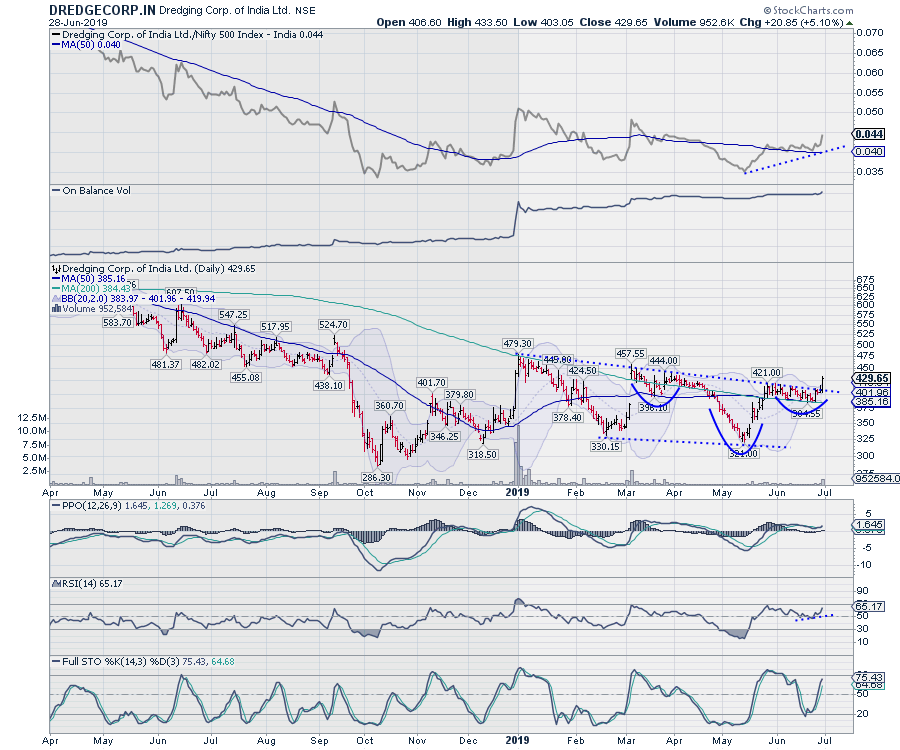Image resolution: width=900 pixels, height=750 pixels.
Task: Click the 2.5M volume scale label
Action: coord(35,471)
